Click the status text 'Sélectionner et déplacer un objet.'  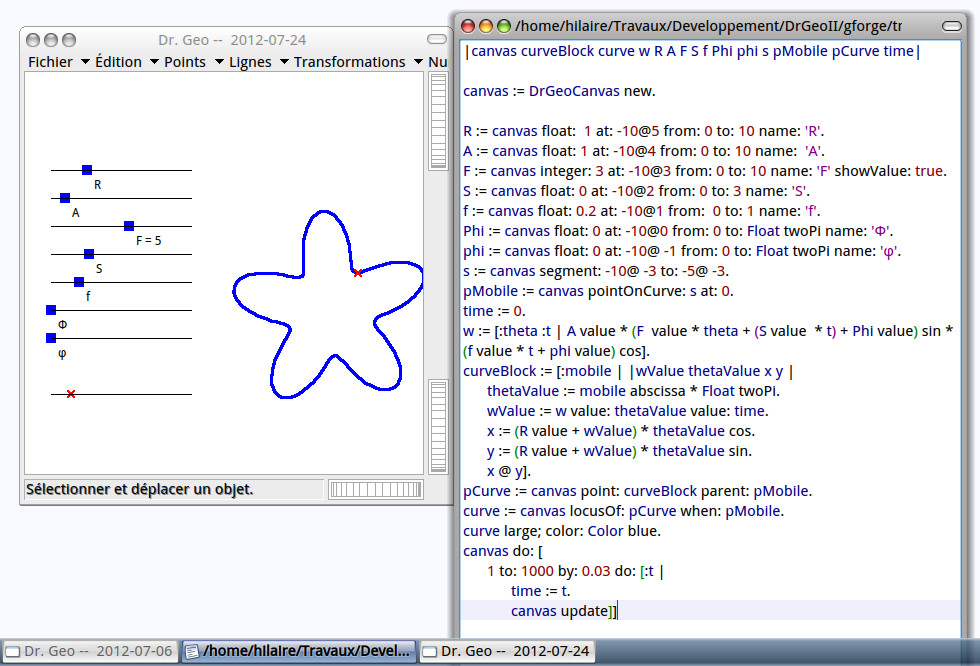139,489
